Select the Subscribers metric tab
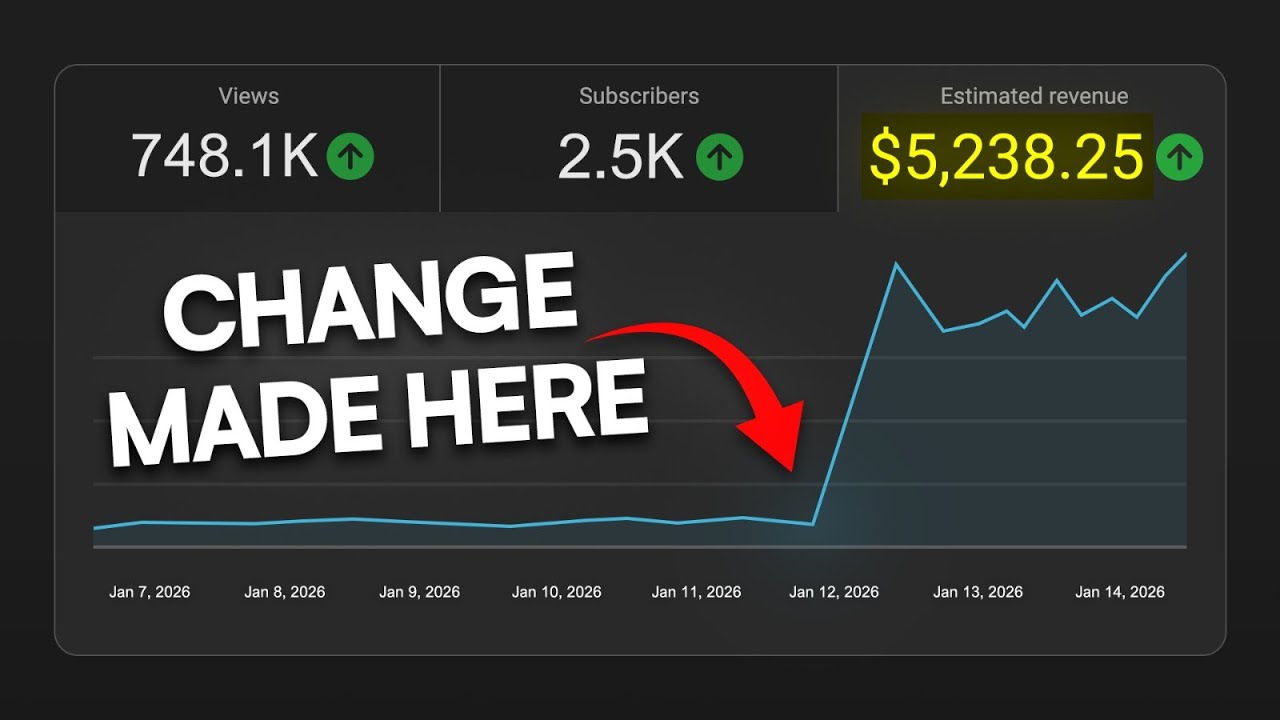 coord(639,138)
